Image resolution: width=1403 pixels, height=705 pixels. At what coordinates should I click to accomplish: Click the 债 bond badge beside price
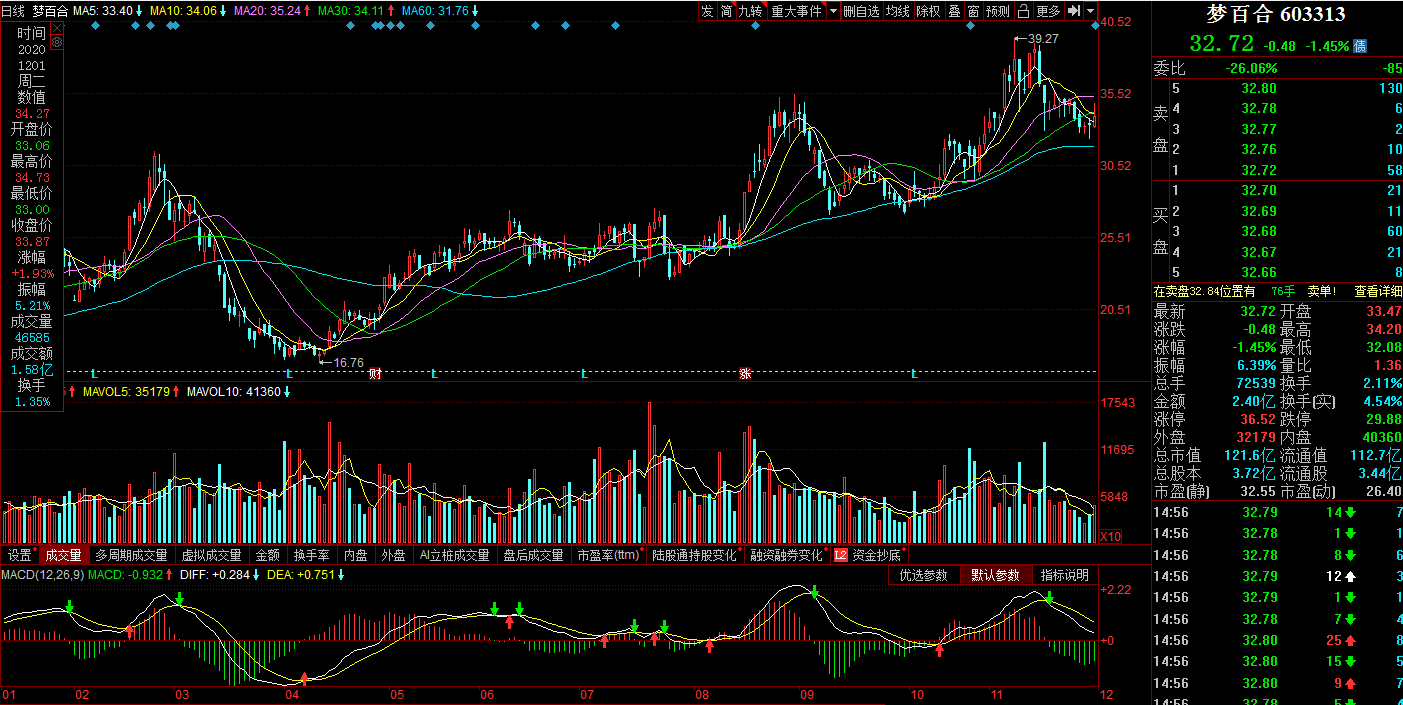pos(1360,46)
